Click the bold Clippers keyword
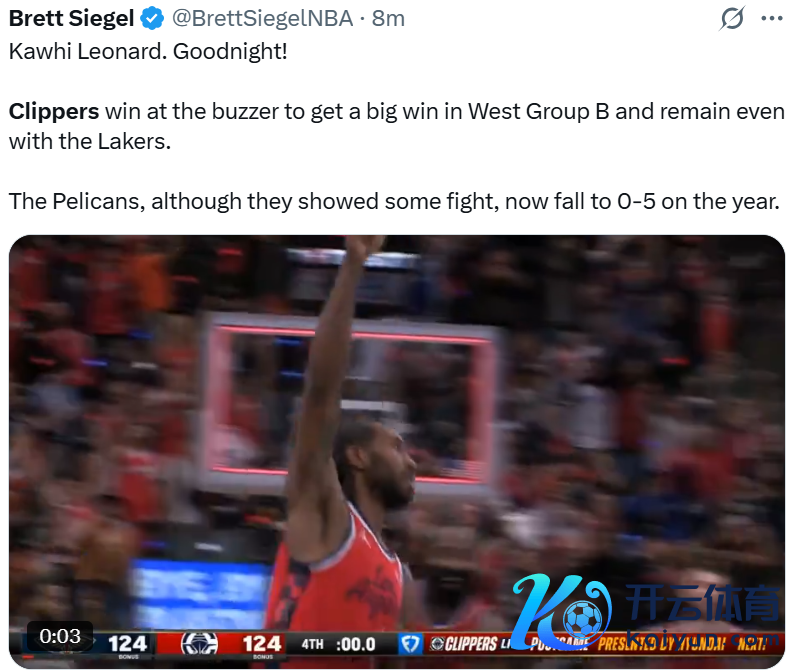 coord(54,112)
